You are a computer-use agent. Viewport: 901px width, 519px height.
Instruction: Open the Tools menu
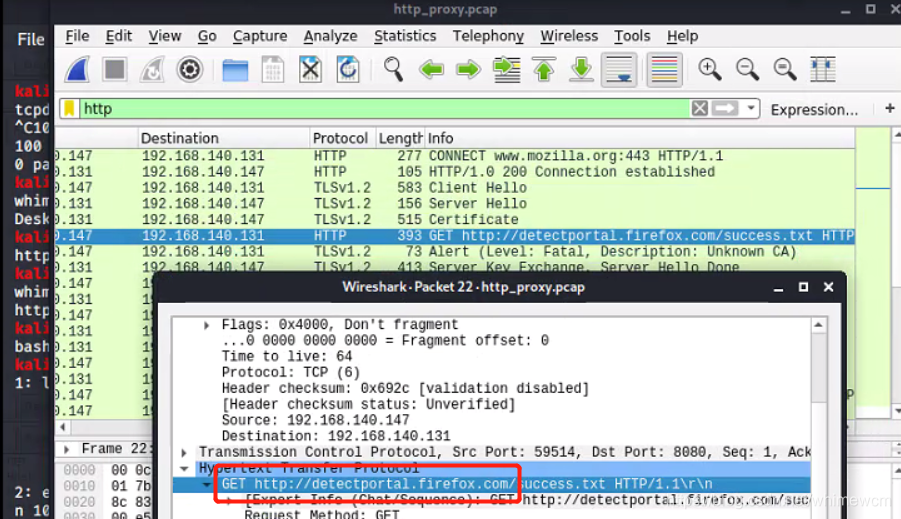pyautogui.click(x=632, y=36)
